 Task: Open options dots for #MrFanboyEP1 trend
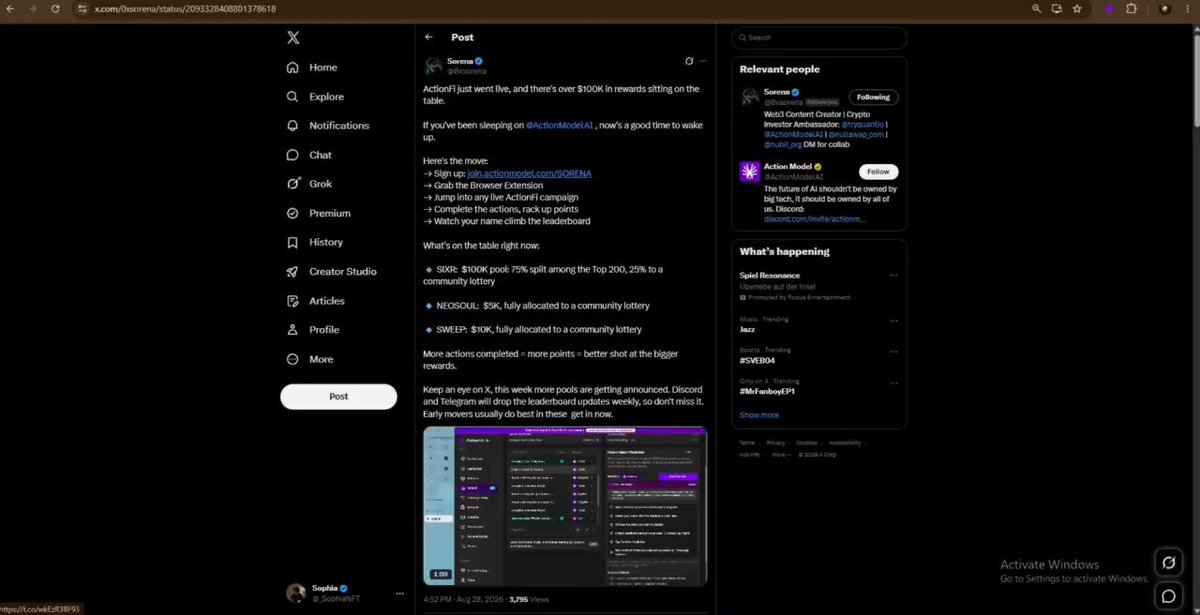[893, 382]
